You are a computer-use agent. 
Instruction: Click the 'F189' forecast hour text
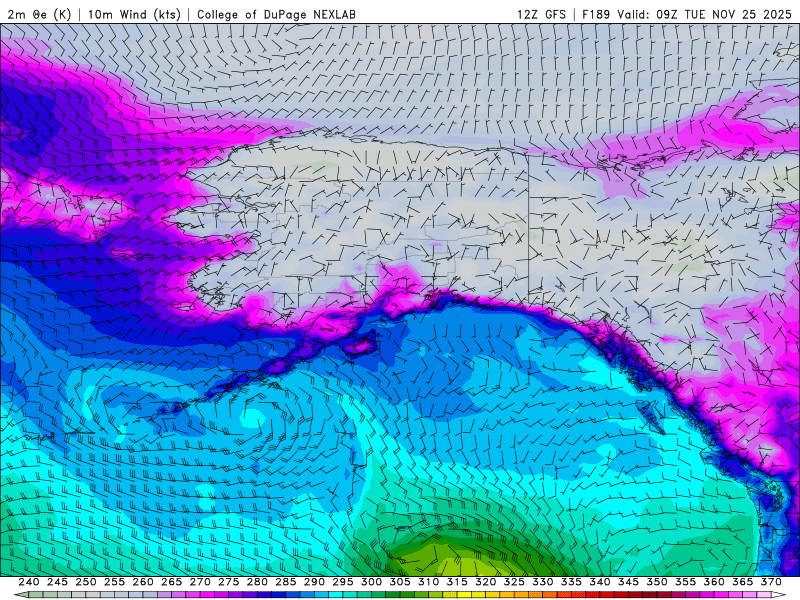(596, 14)
